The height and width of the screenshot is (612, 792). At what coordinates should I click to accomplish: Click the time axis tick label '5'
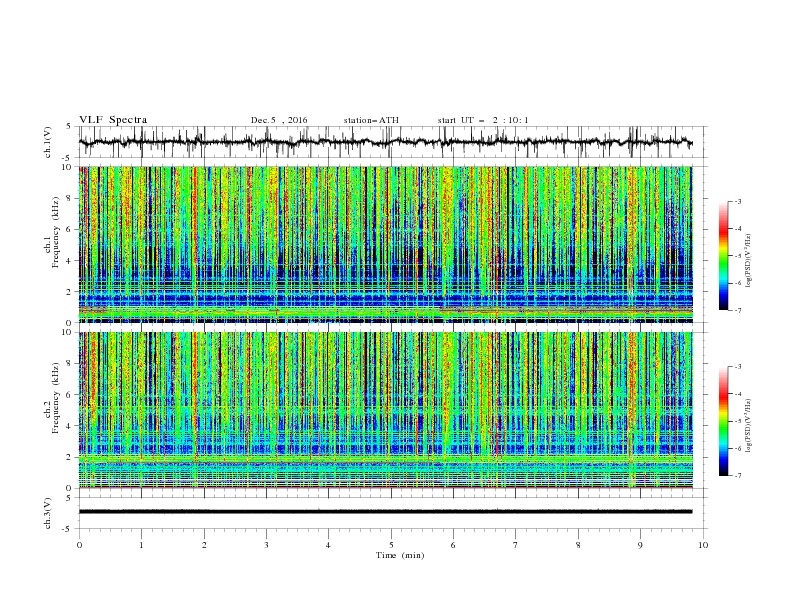391,545
